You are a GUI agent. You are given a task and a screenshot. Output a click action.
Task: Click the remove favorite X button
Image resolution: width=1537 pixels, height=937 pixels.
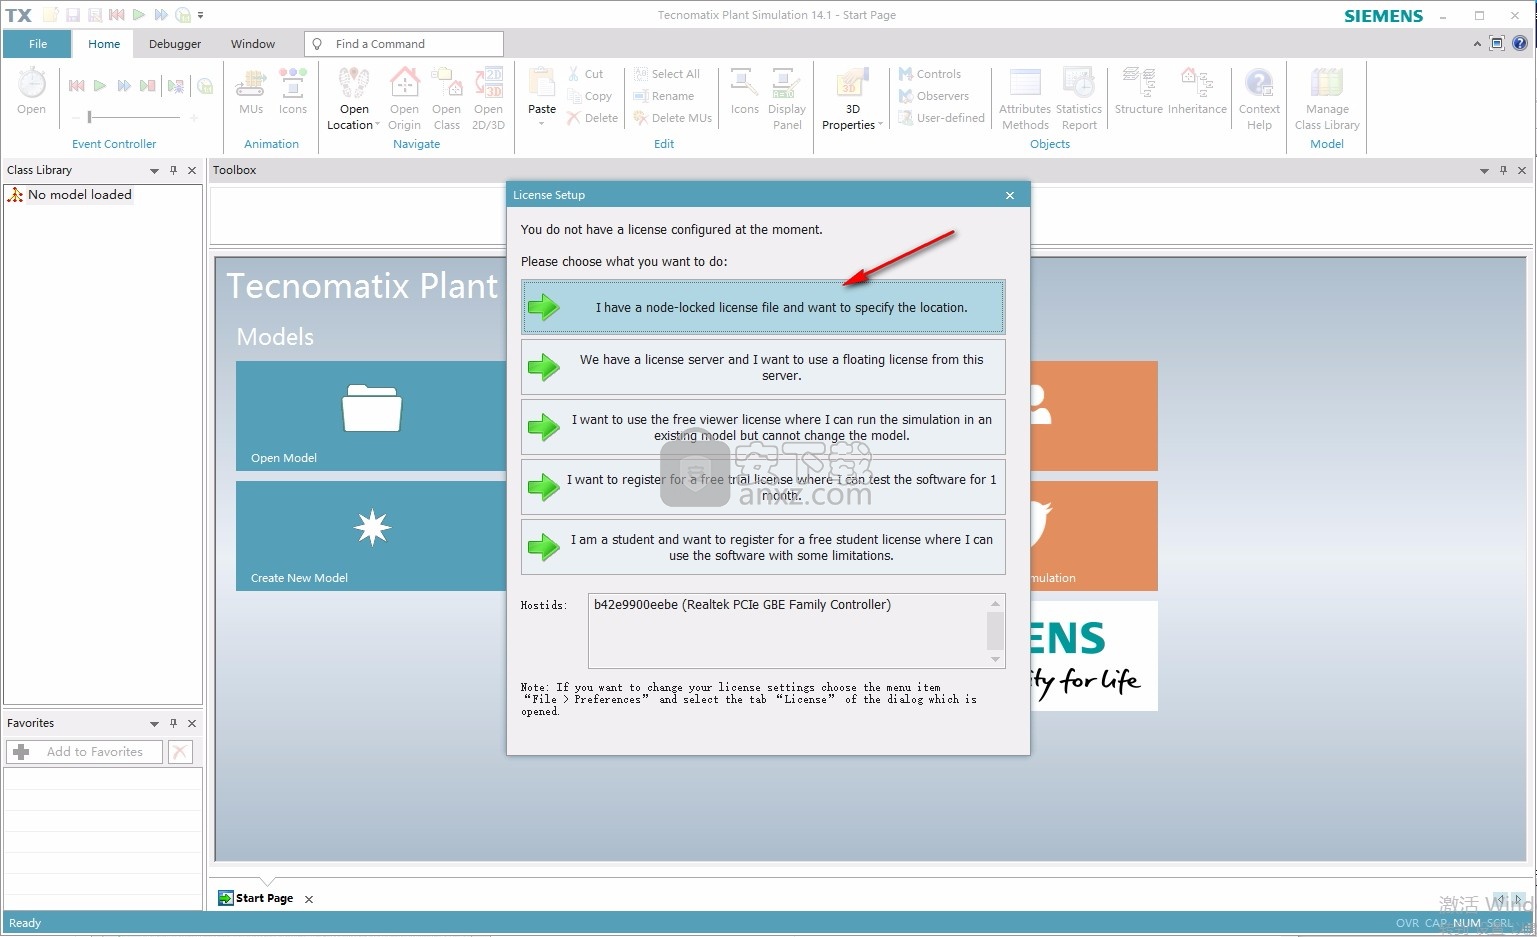coord(180,752)
